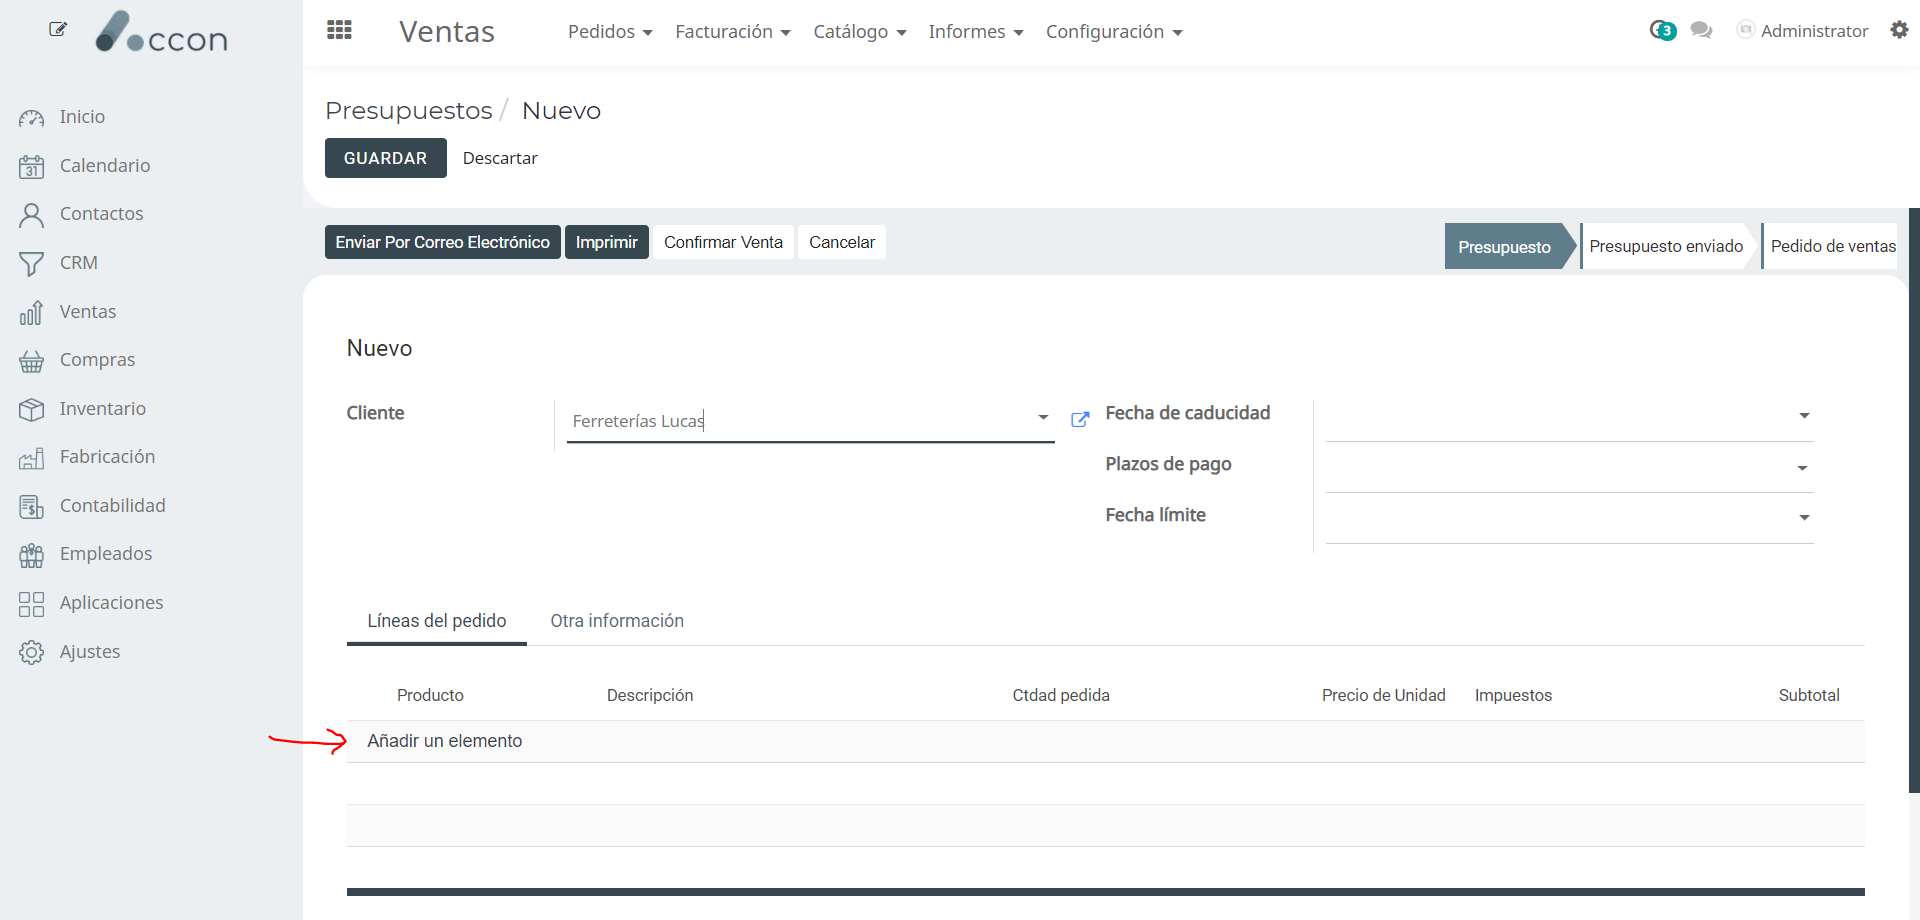Viewport: 1920px width, 920px height.
Task: Open CRM funnel icon in sidebar
Action: tap(31, 264)
